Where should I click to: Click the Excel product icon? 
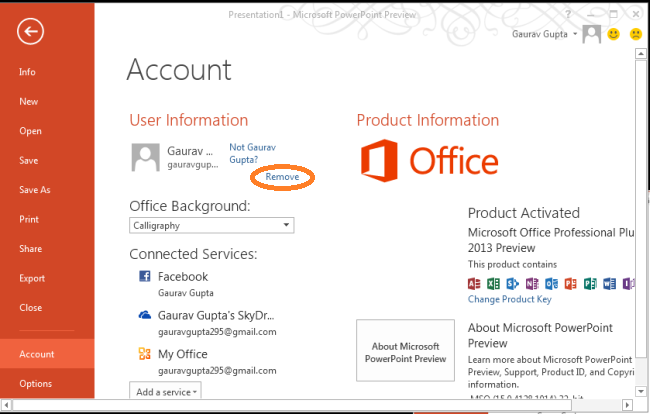[493, 283]
